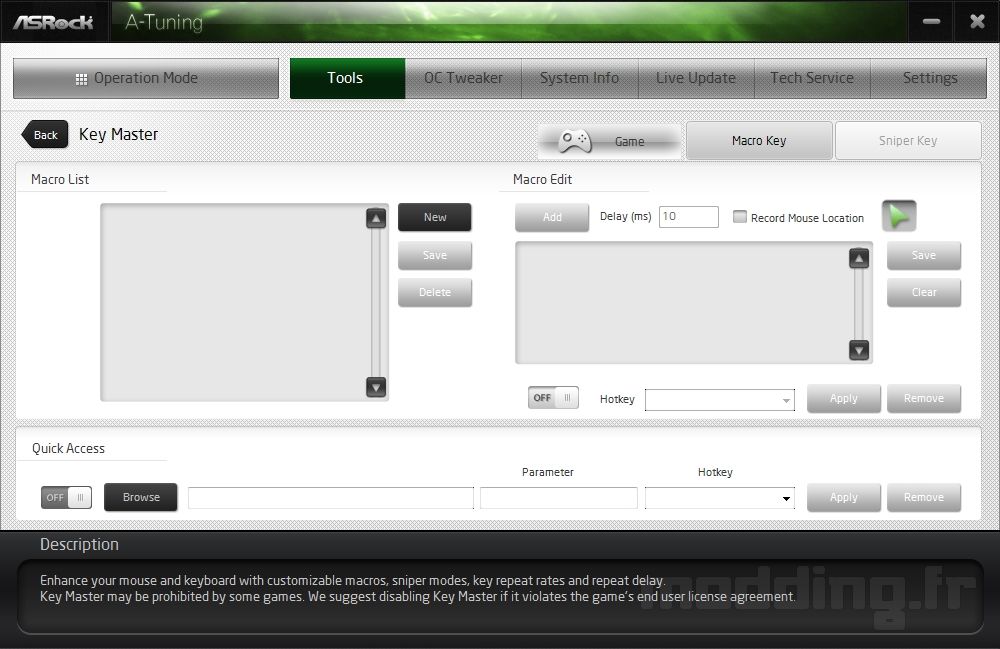This screenshot has width=1000, height=649.
Task: Click Apply in Quick Access row
Action: click(844, 497)
